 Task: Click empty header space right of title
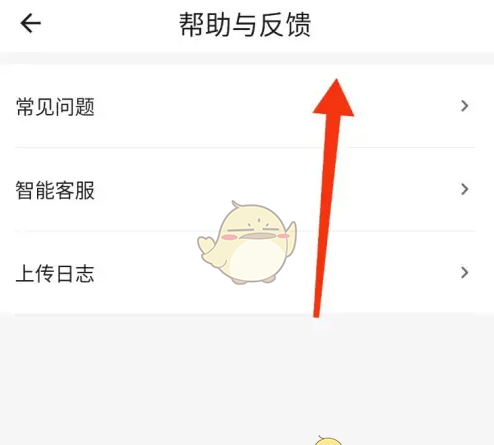(x=400, y=24)
